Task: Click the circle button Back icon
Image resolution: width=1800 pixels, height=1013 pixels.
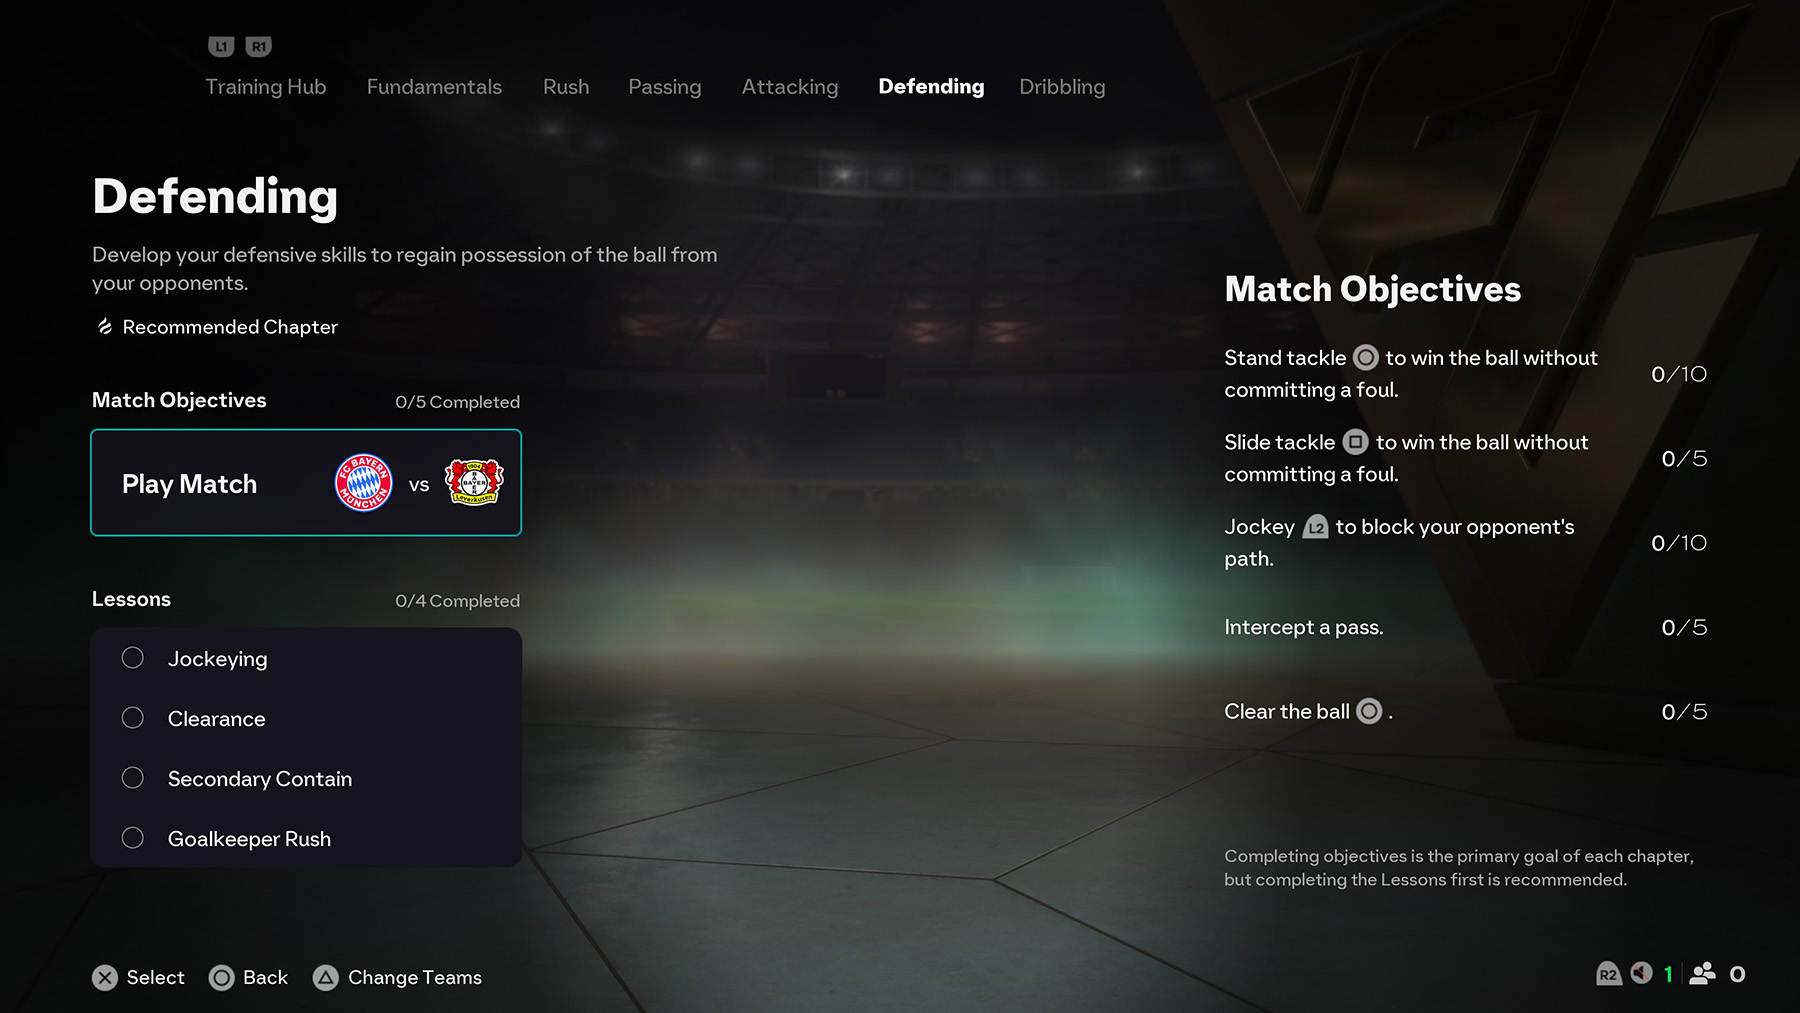Action: [222, 978]
